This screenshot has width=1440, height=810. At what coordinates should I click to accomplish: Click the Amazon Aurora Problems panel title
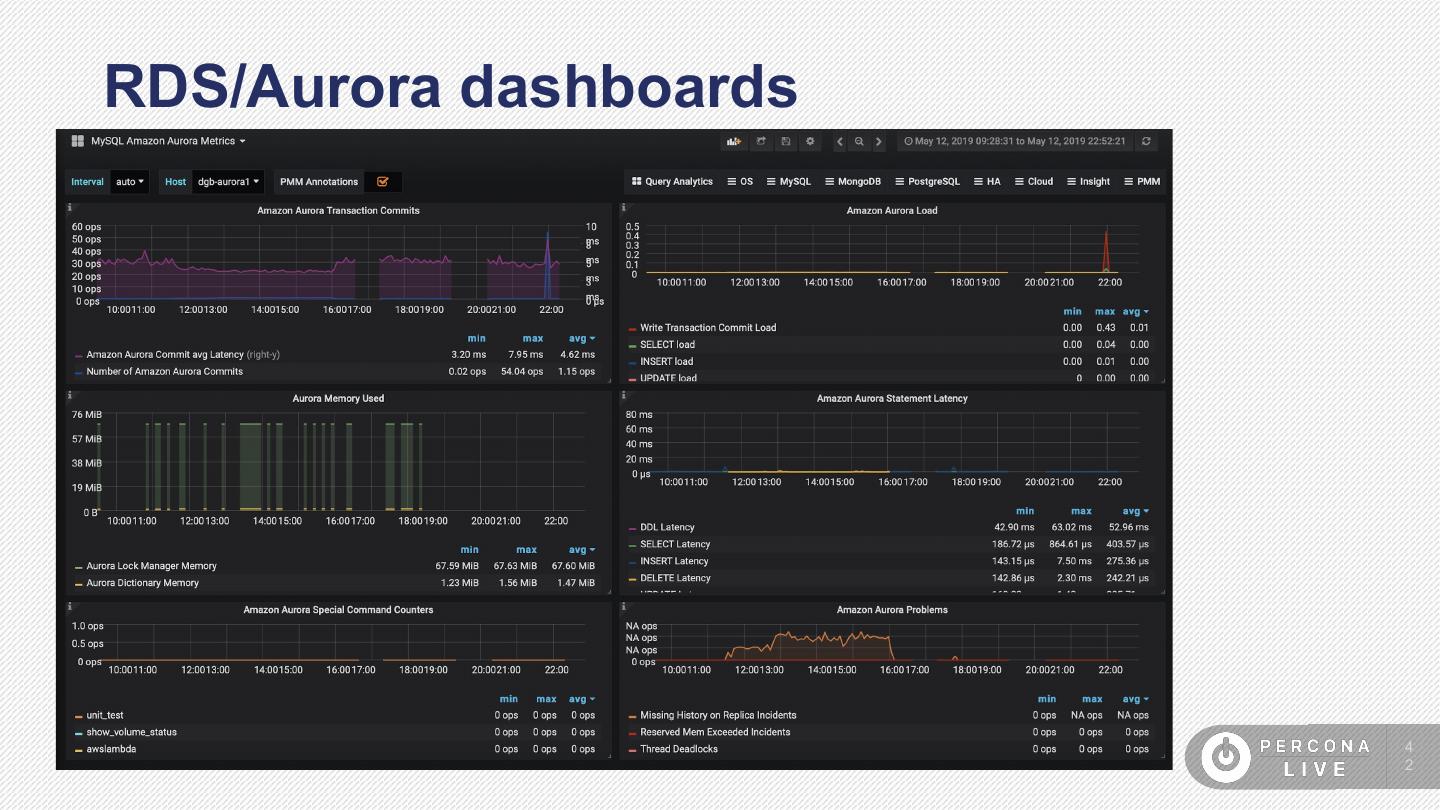pyautogui.click(x=892, y=610)
